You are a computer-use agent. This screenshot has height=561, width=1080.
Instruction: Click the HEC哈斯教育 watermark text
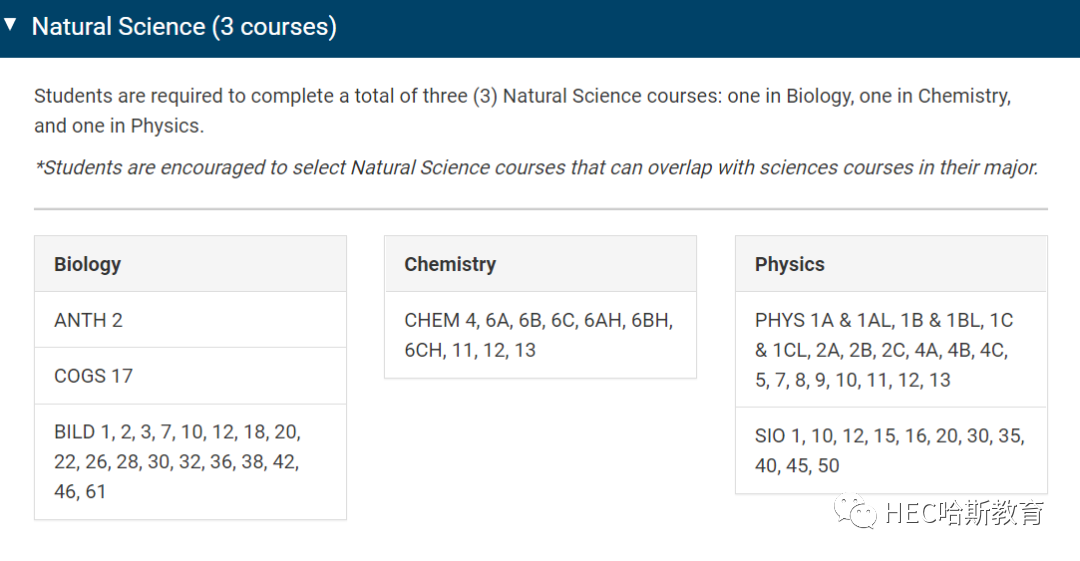point(964,513)
